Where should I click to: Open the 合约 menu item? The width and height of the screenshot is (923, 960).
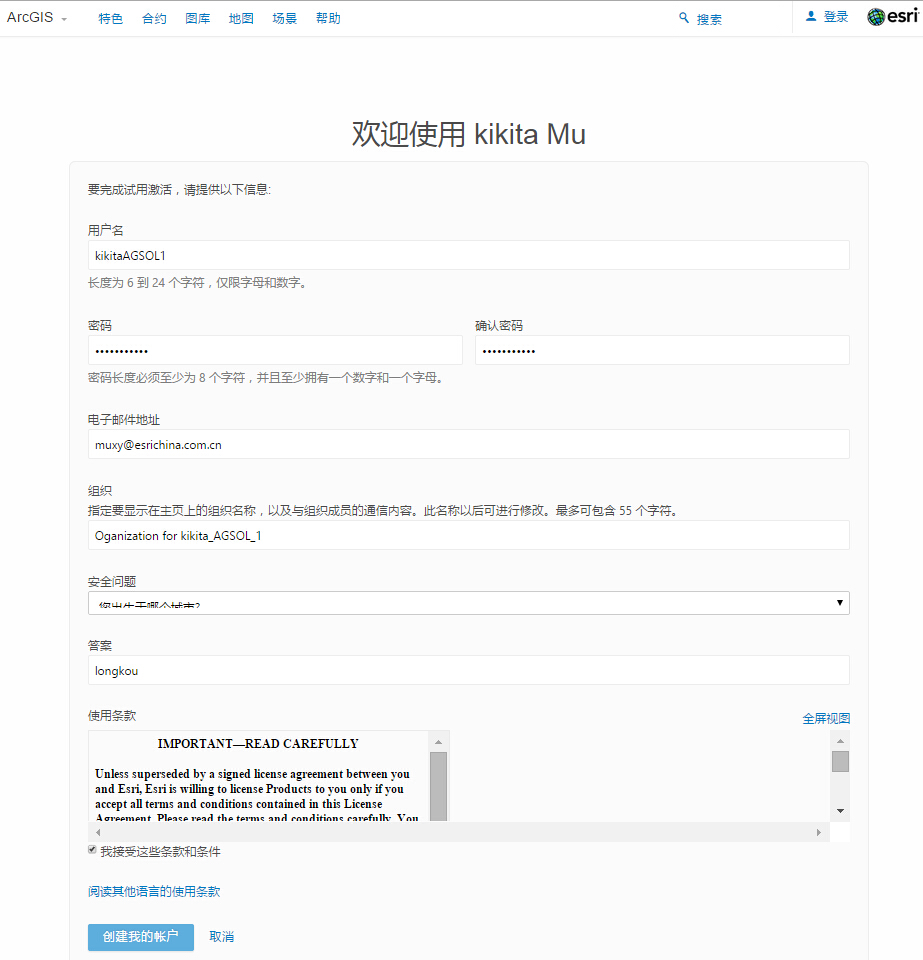click(x=154, y=18)
